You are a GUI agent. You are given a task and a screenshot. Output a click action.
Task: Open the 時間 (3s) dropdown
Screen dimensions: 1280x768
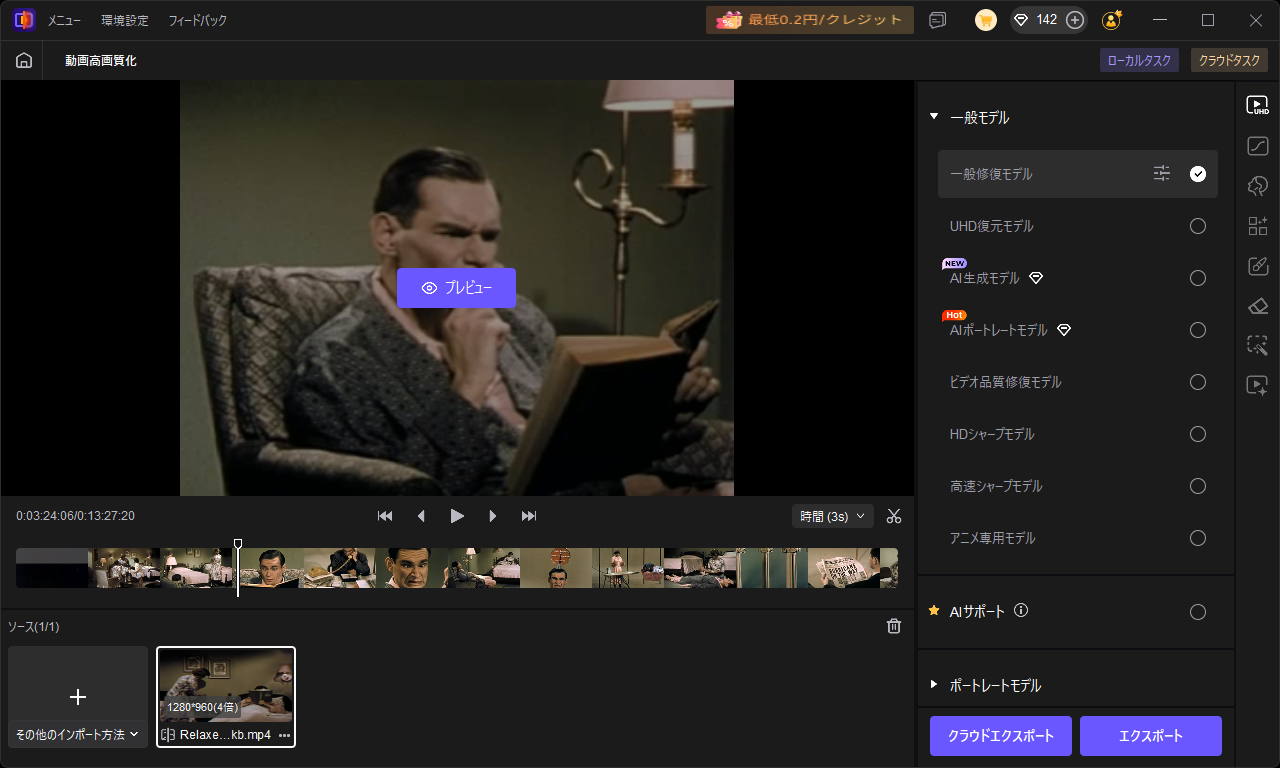833,516
